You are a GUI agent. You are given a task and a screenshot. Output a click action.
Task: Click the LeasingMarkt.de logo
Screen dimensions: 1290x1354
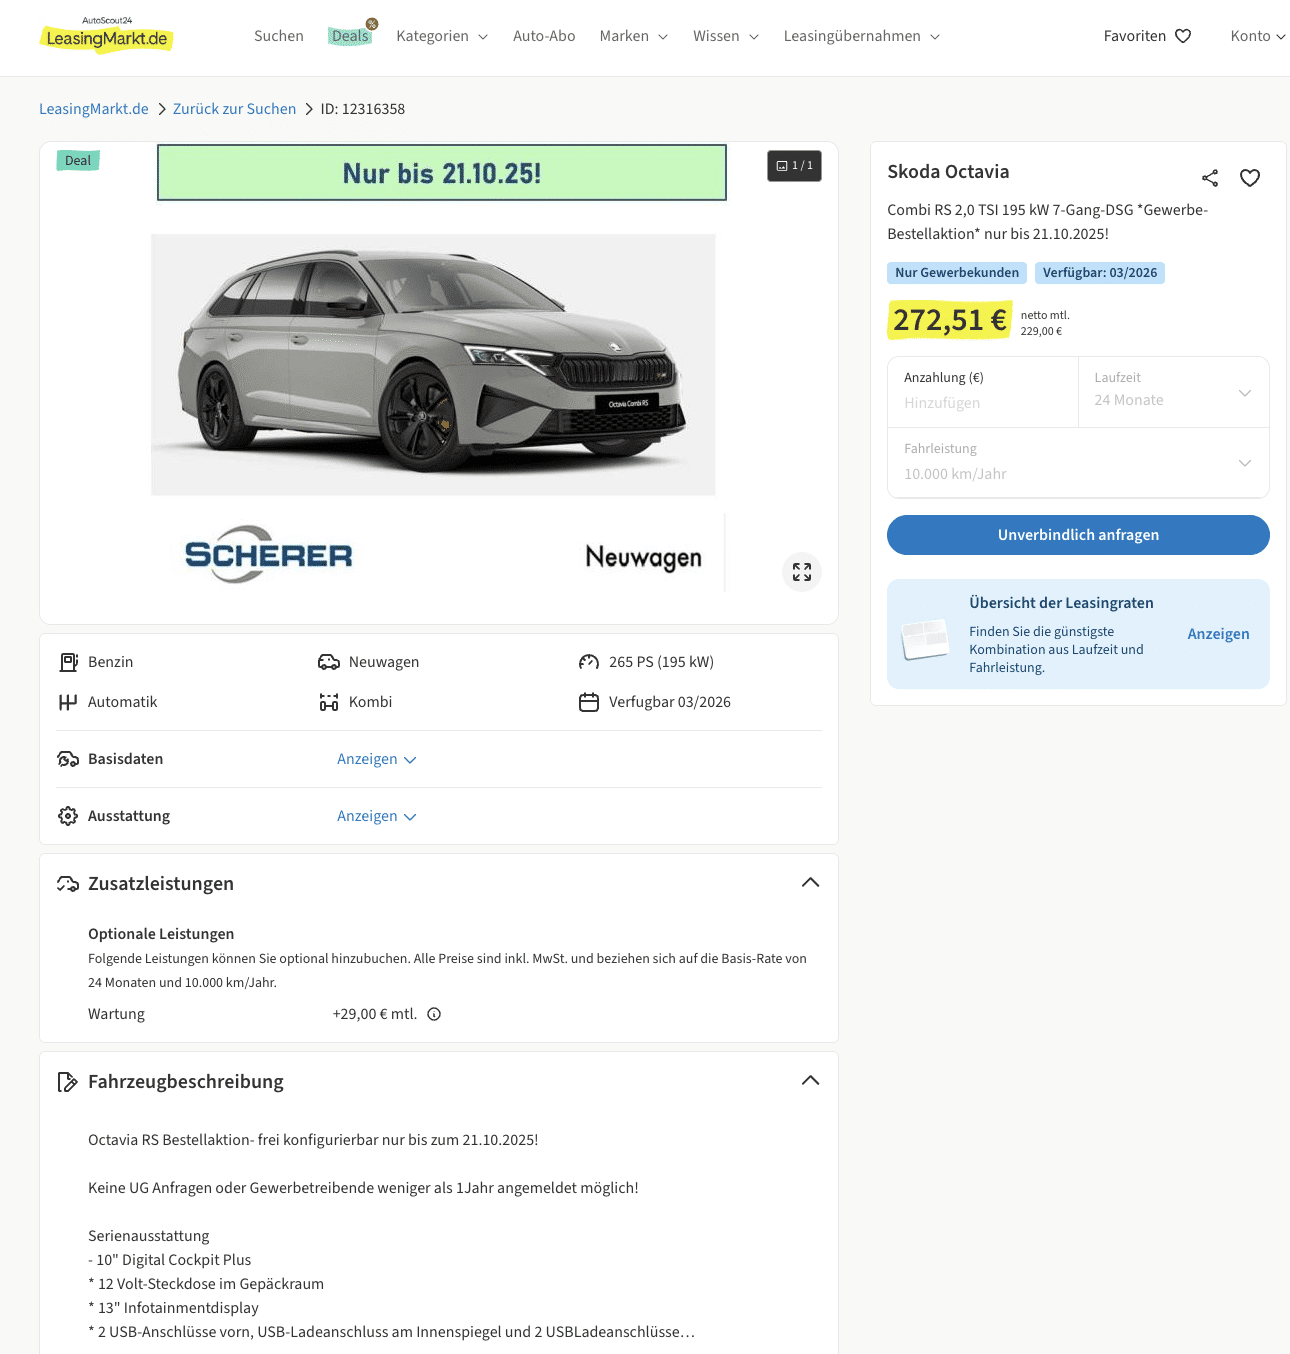106,36
